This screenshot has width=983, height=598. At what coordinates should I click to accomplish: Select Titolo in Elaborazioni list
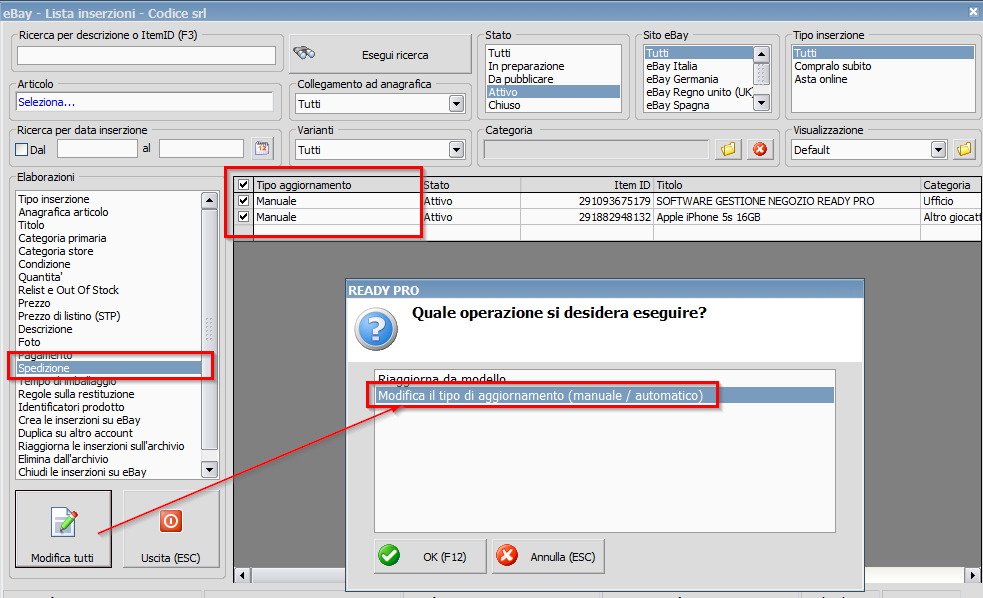tap(109, 225)
